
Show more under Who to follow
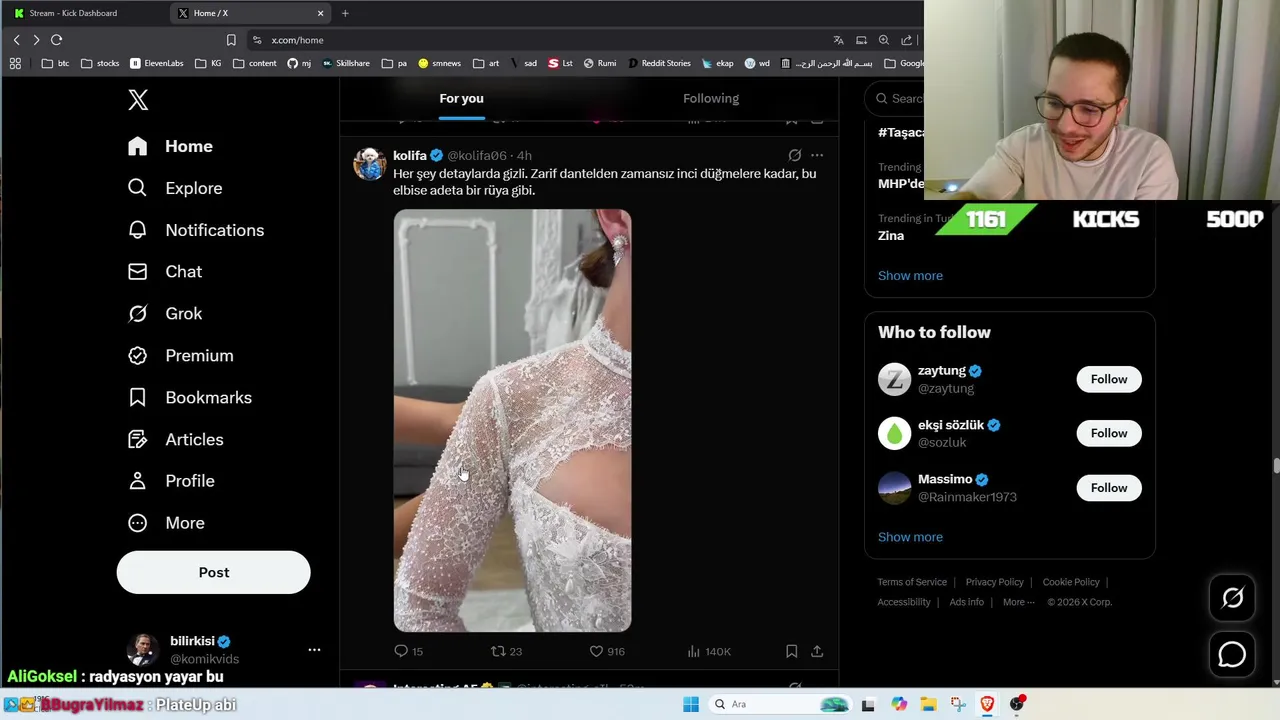pos(910,537)
